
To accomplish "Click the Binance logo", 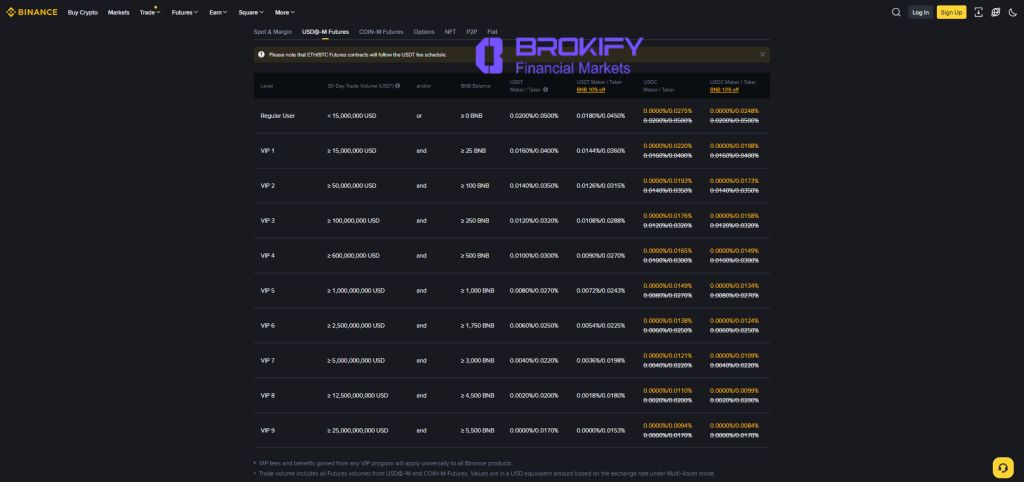I will pos(31,12).
